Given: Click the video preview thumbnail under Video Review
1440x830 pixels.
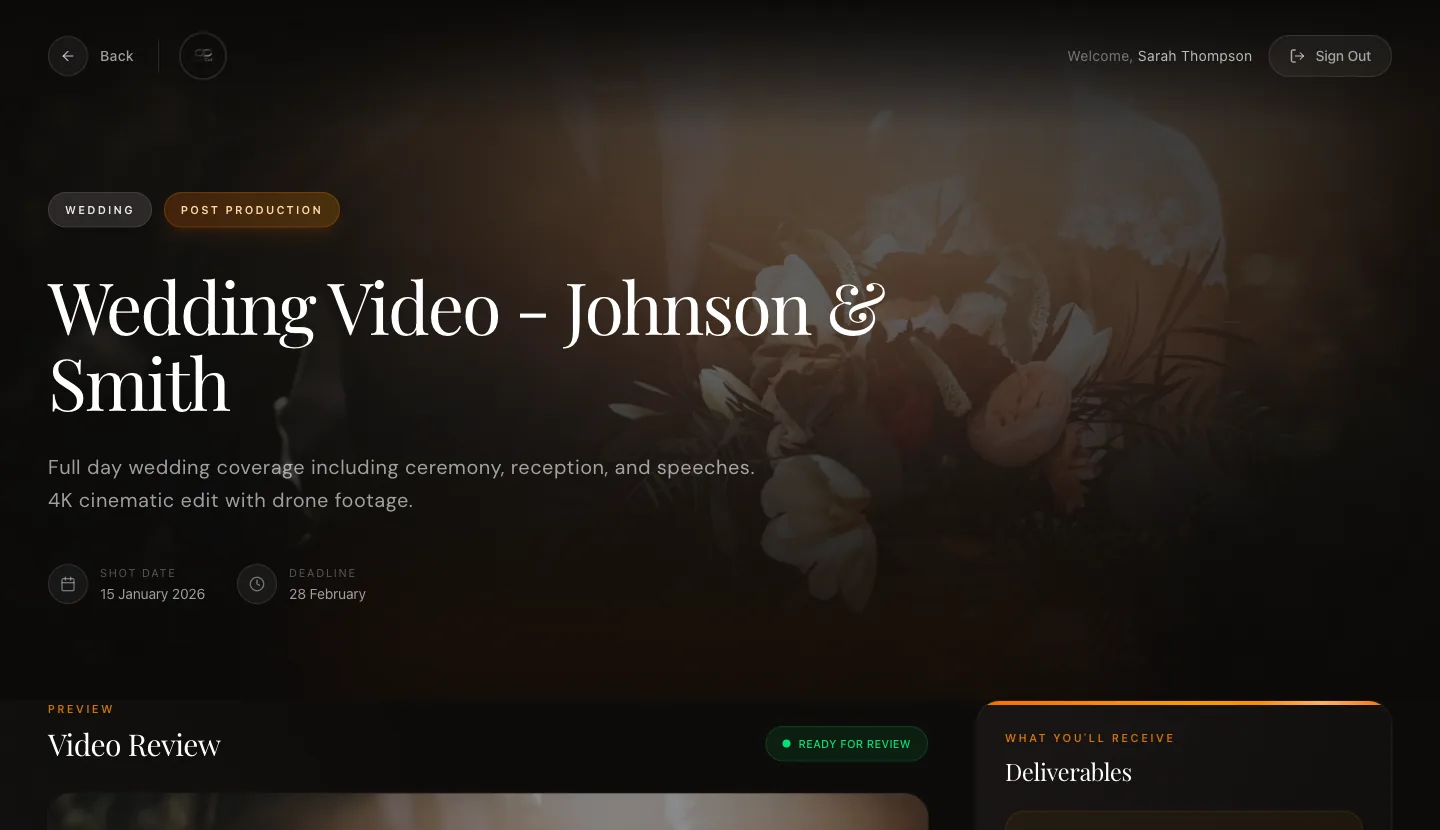Looking at the screenshot, I should tap(488, 811).
